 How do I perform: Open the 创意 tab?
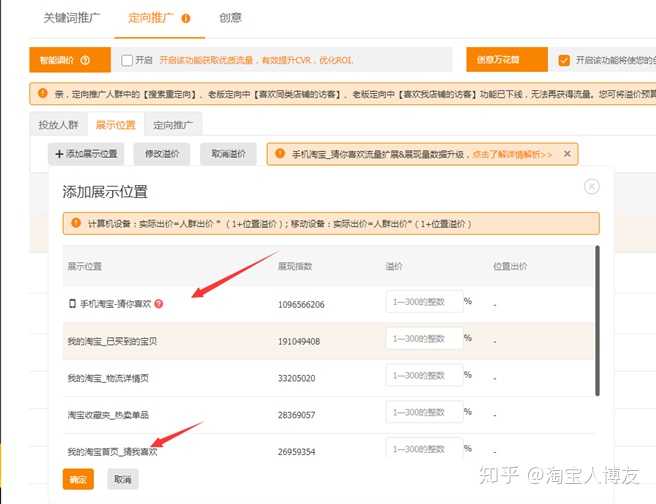[x=230, y=18]
